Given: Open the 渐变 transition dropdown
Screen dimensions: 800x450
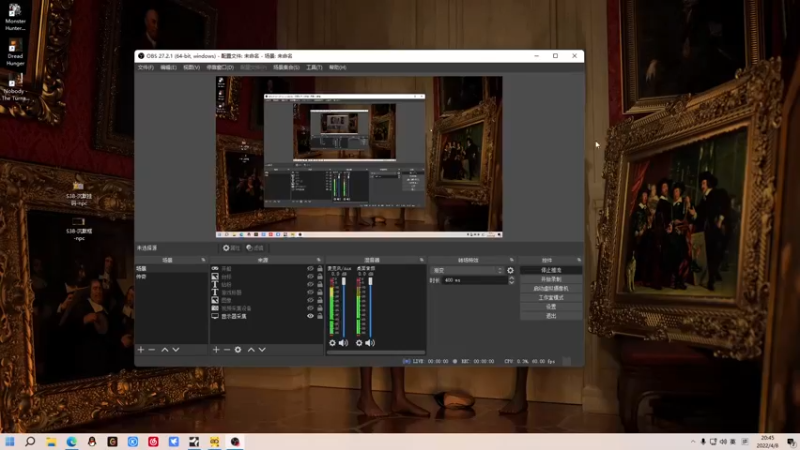Looking at the screenshot, I should click(x=468, y=270).
